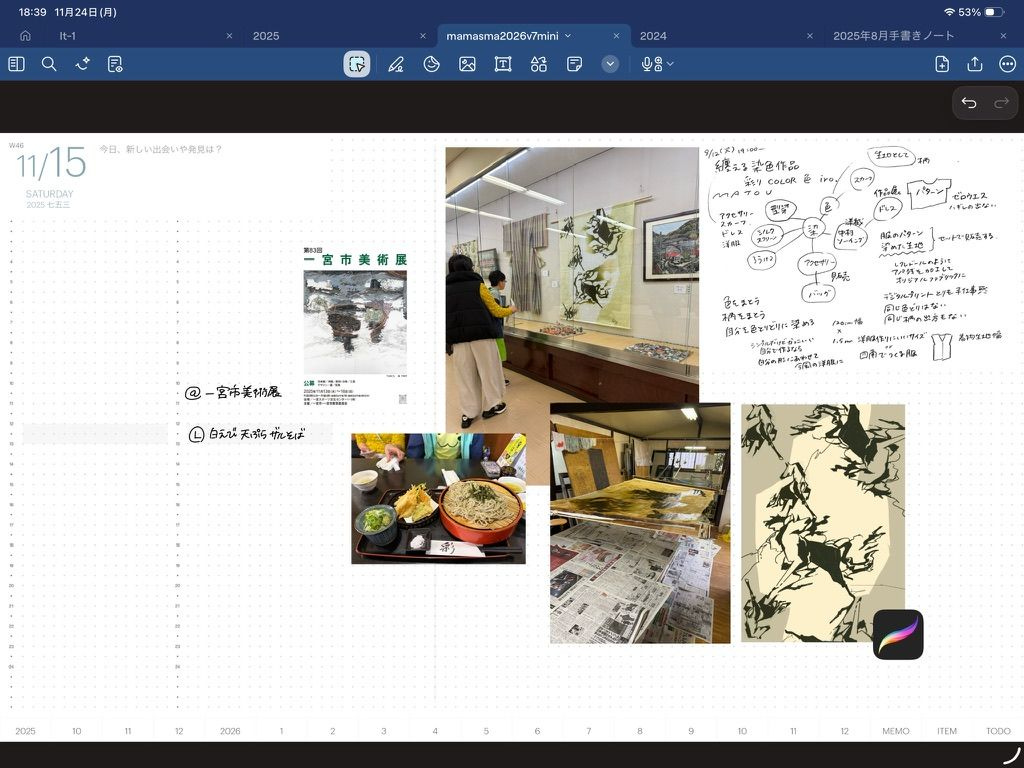Open the home documents screen
The height and width of the screenshot is (768, 1024).
point(25,36)
